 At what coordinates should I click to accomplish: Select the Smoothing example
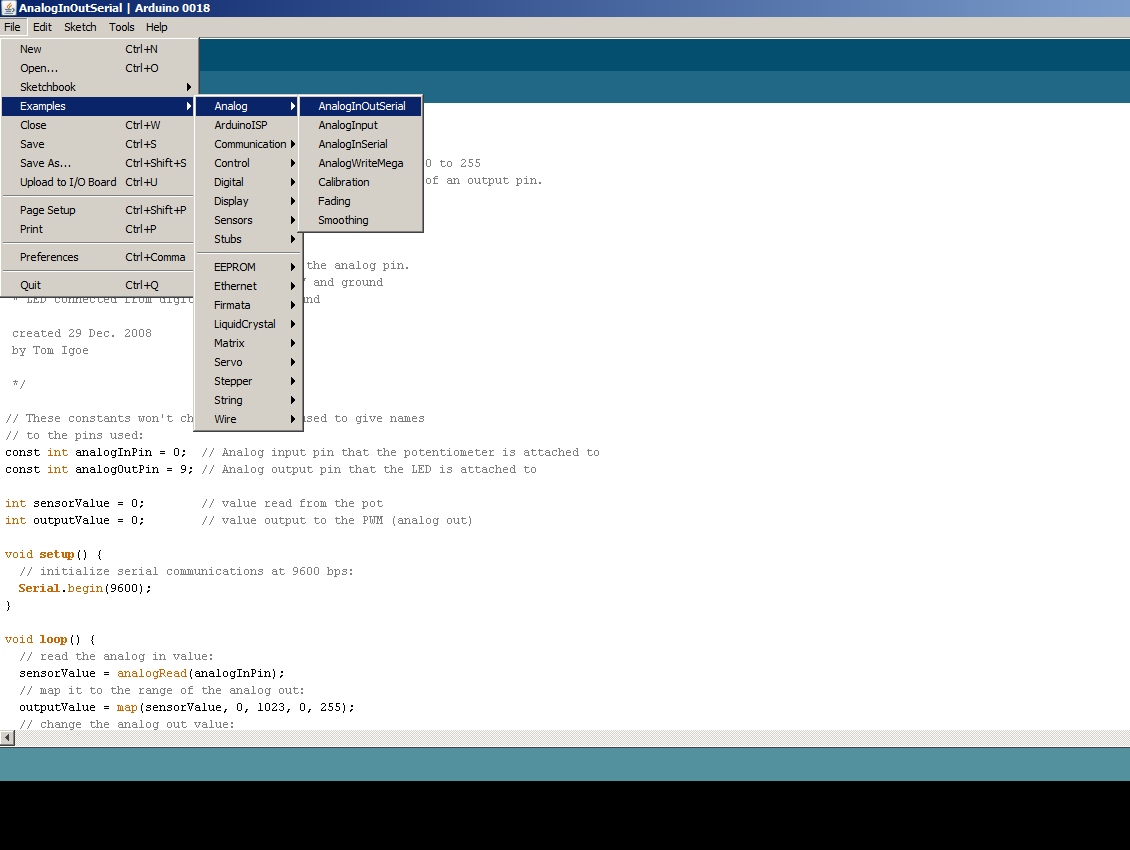coord(343,220)
